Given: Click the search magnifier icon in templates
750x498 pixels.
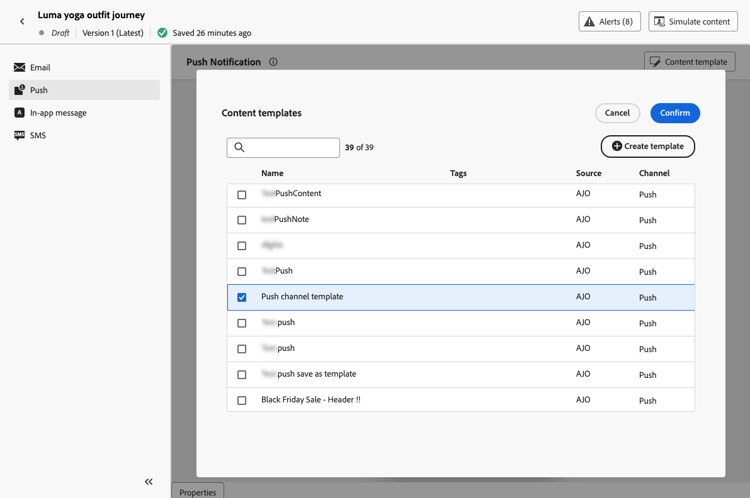Looking at the screenshot, I should pos(239,148).
